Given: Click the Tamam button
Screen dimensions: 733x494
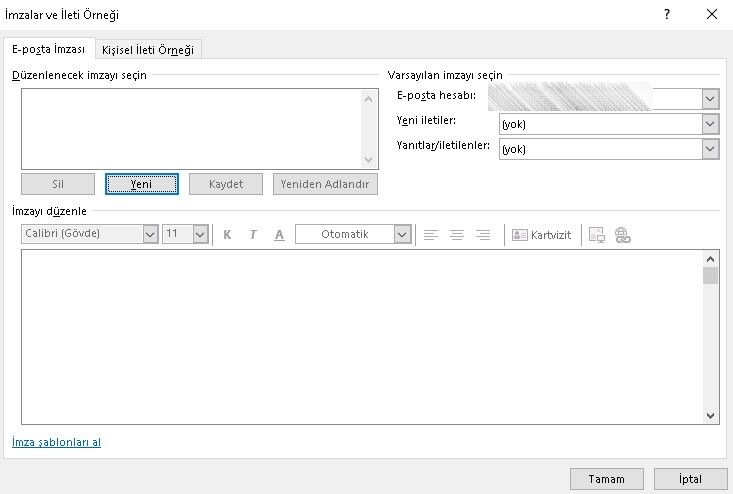Looking at the screenshot, I should tap(607, 479).
